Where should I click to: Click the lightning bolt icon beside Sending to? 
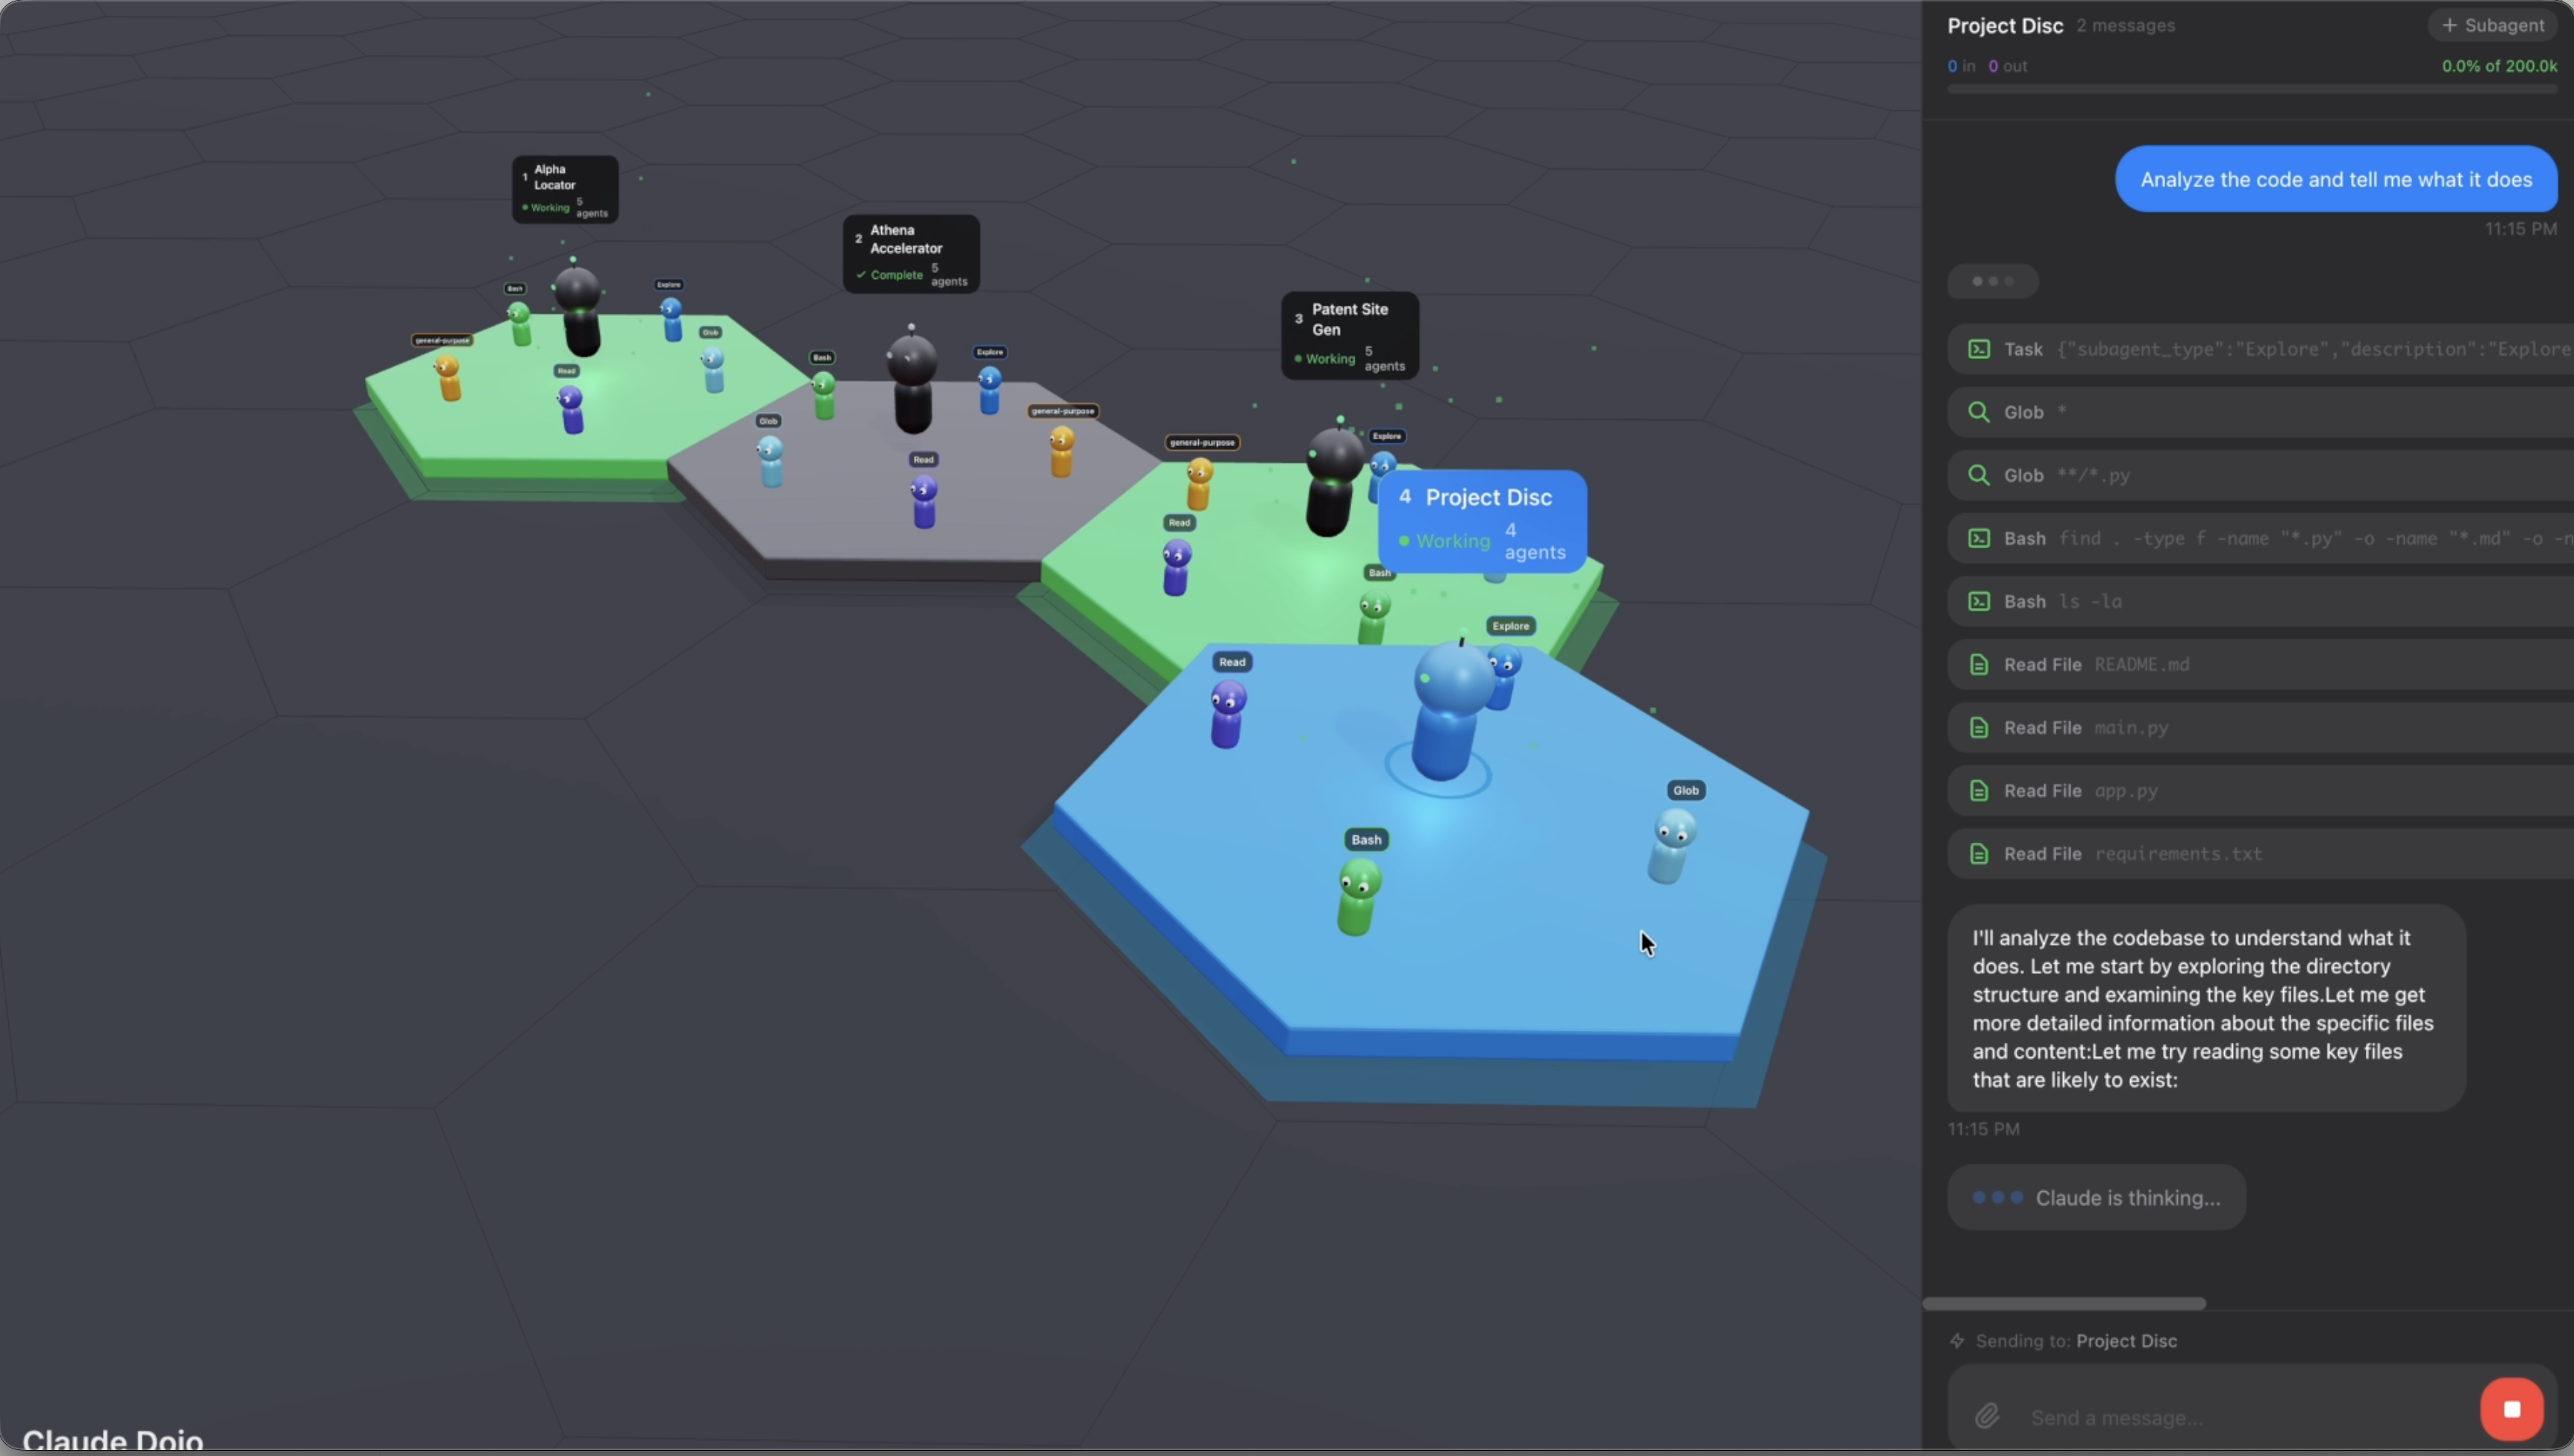click(1957, 1340)
